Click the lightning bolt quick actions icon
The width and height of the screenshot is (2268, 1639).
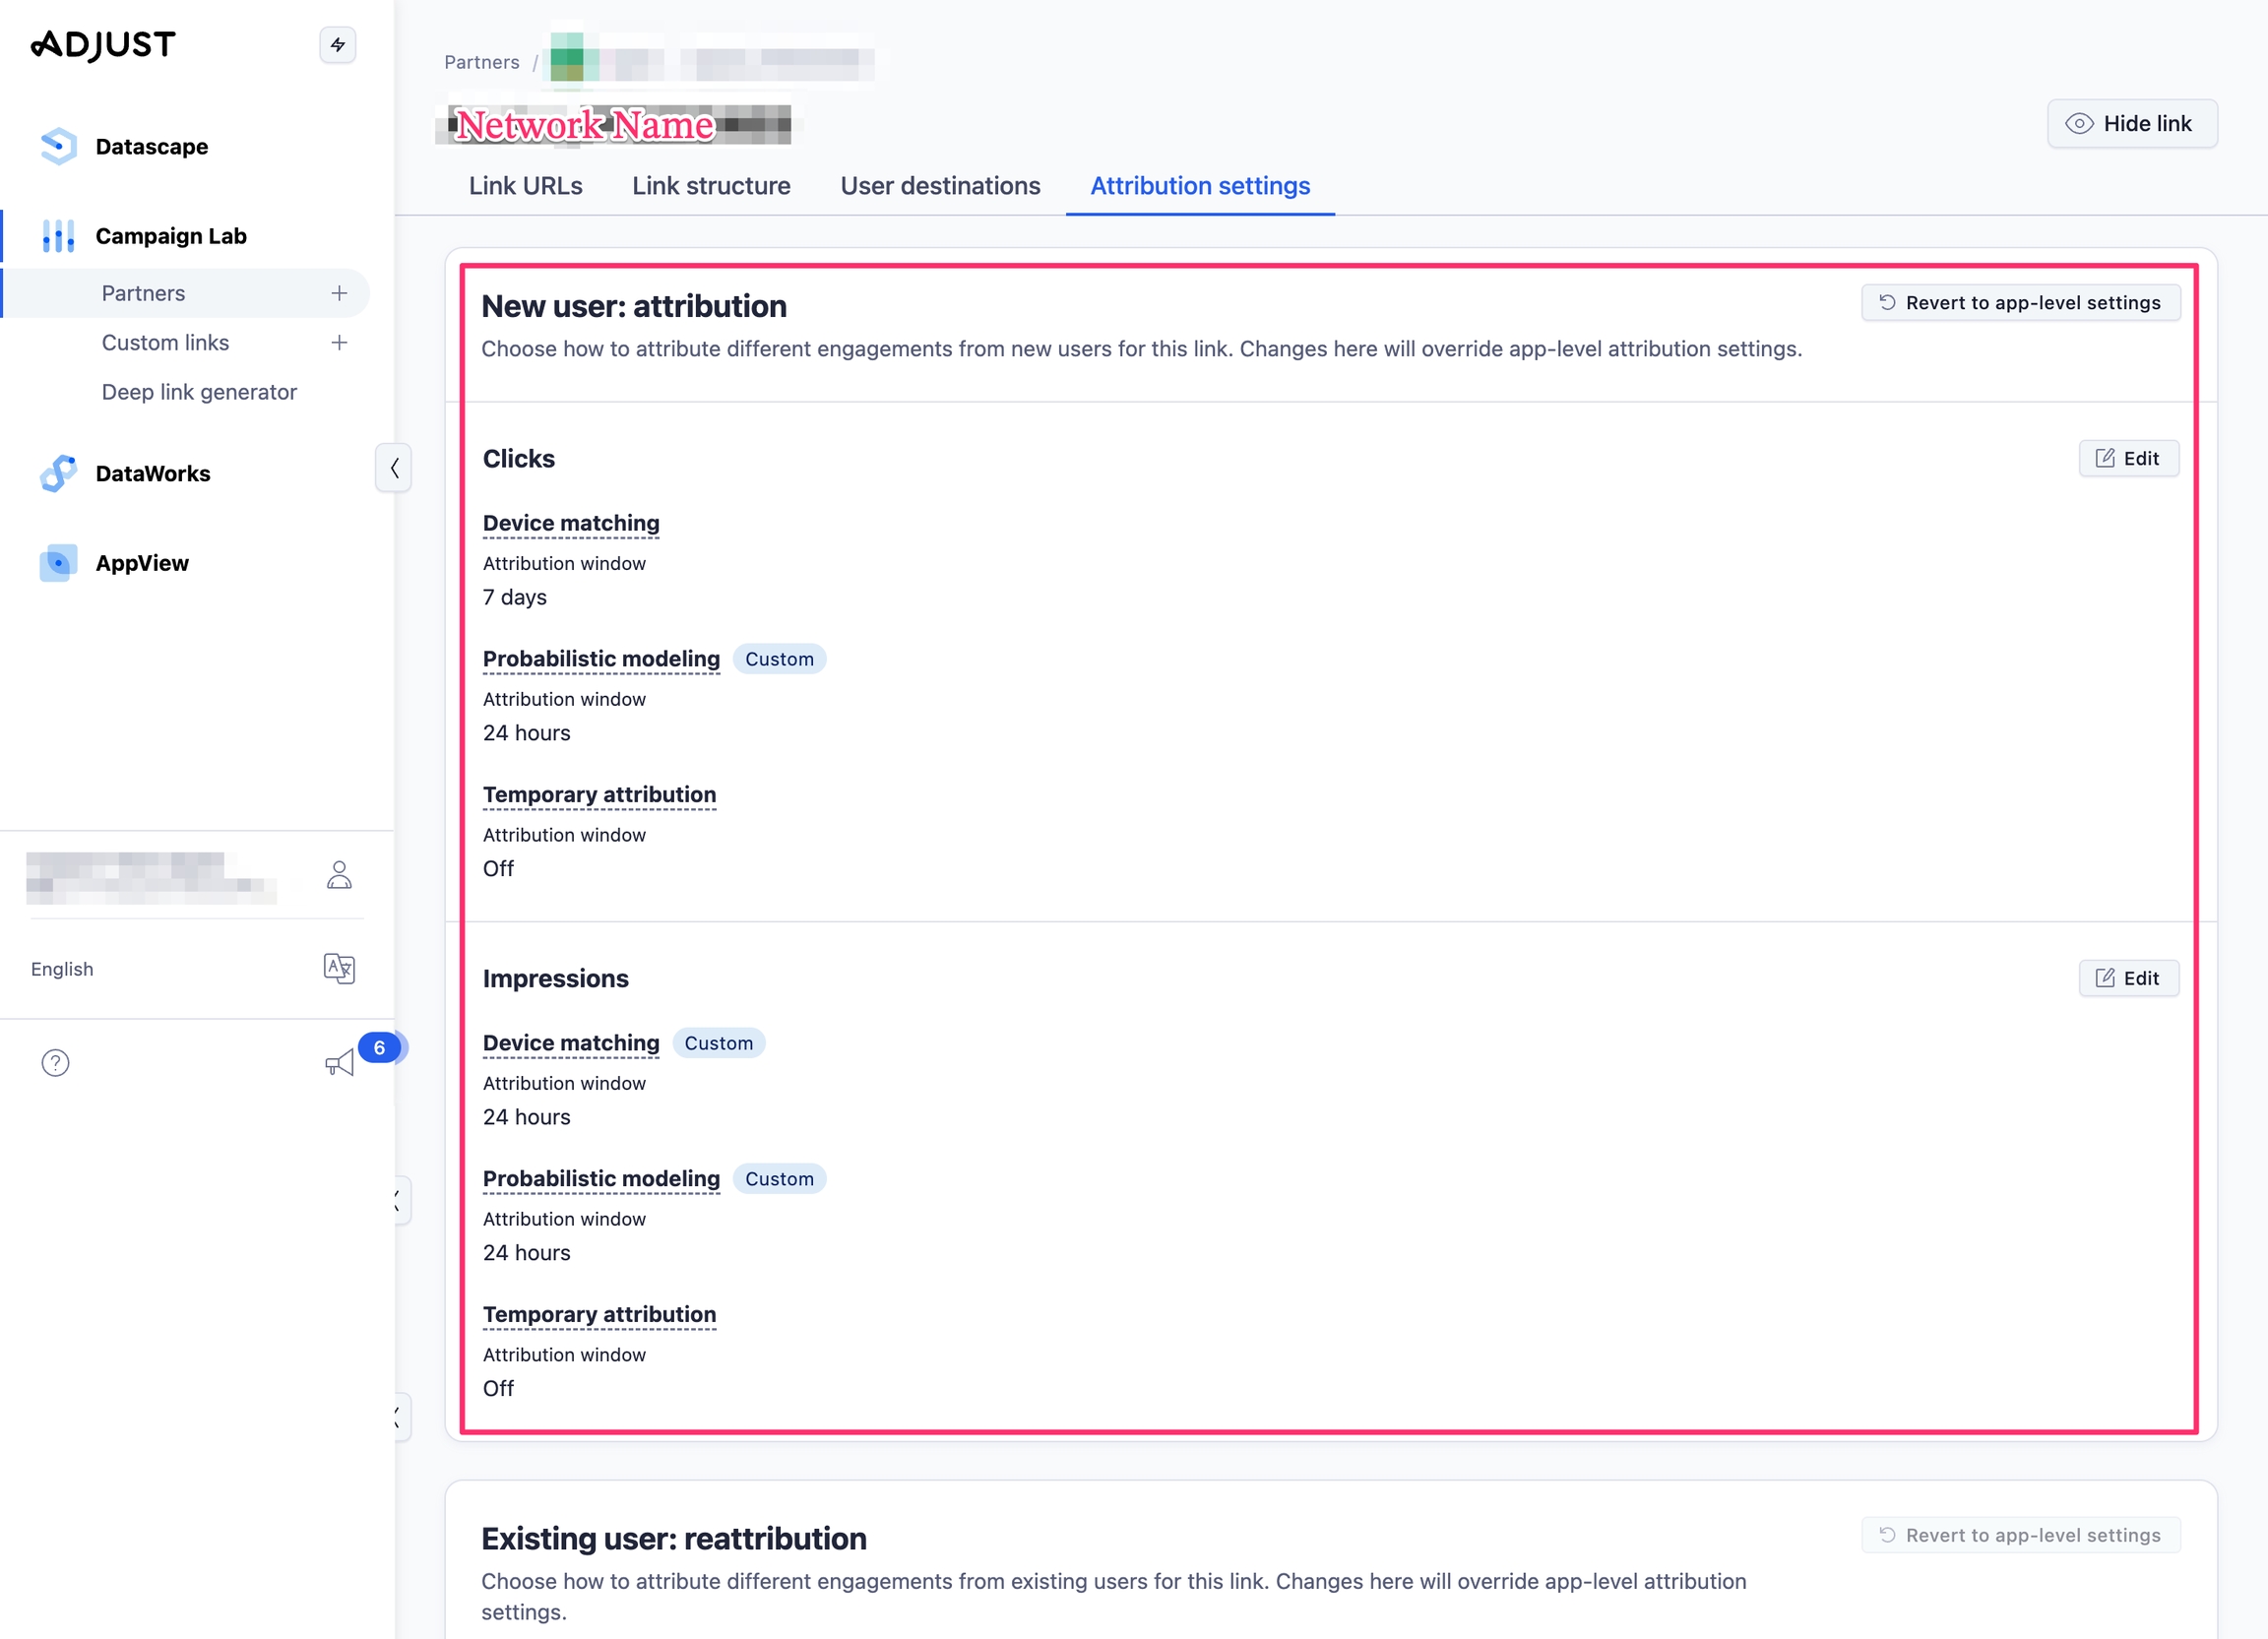pyautogui.click(x=337, y=45)
